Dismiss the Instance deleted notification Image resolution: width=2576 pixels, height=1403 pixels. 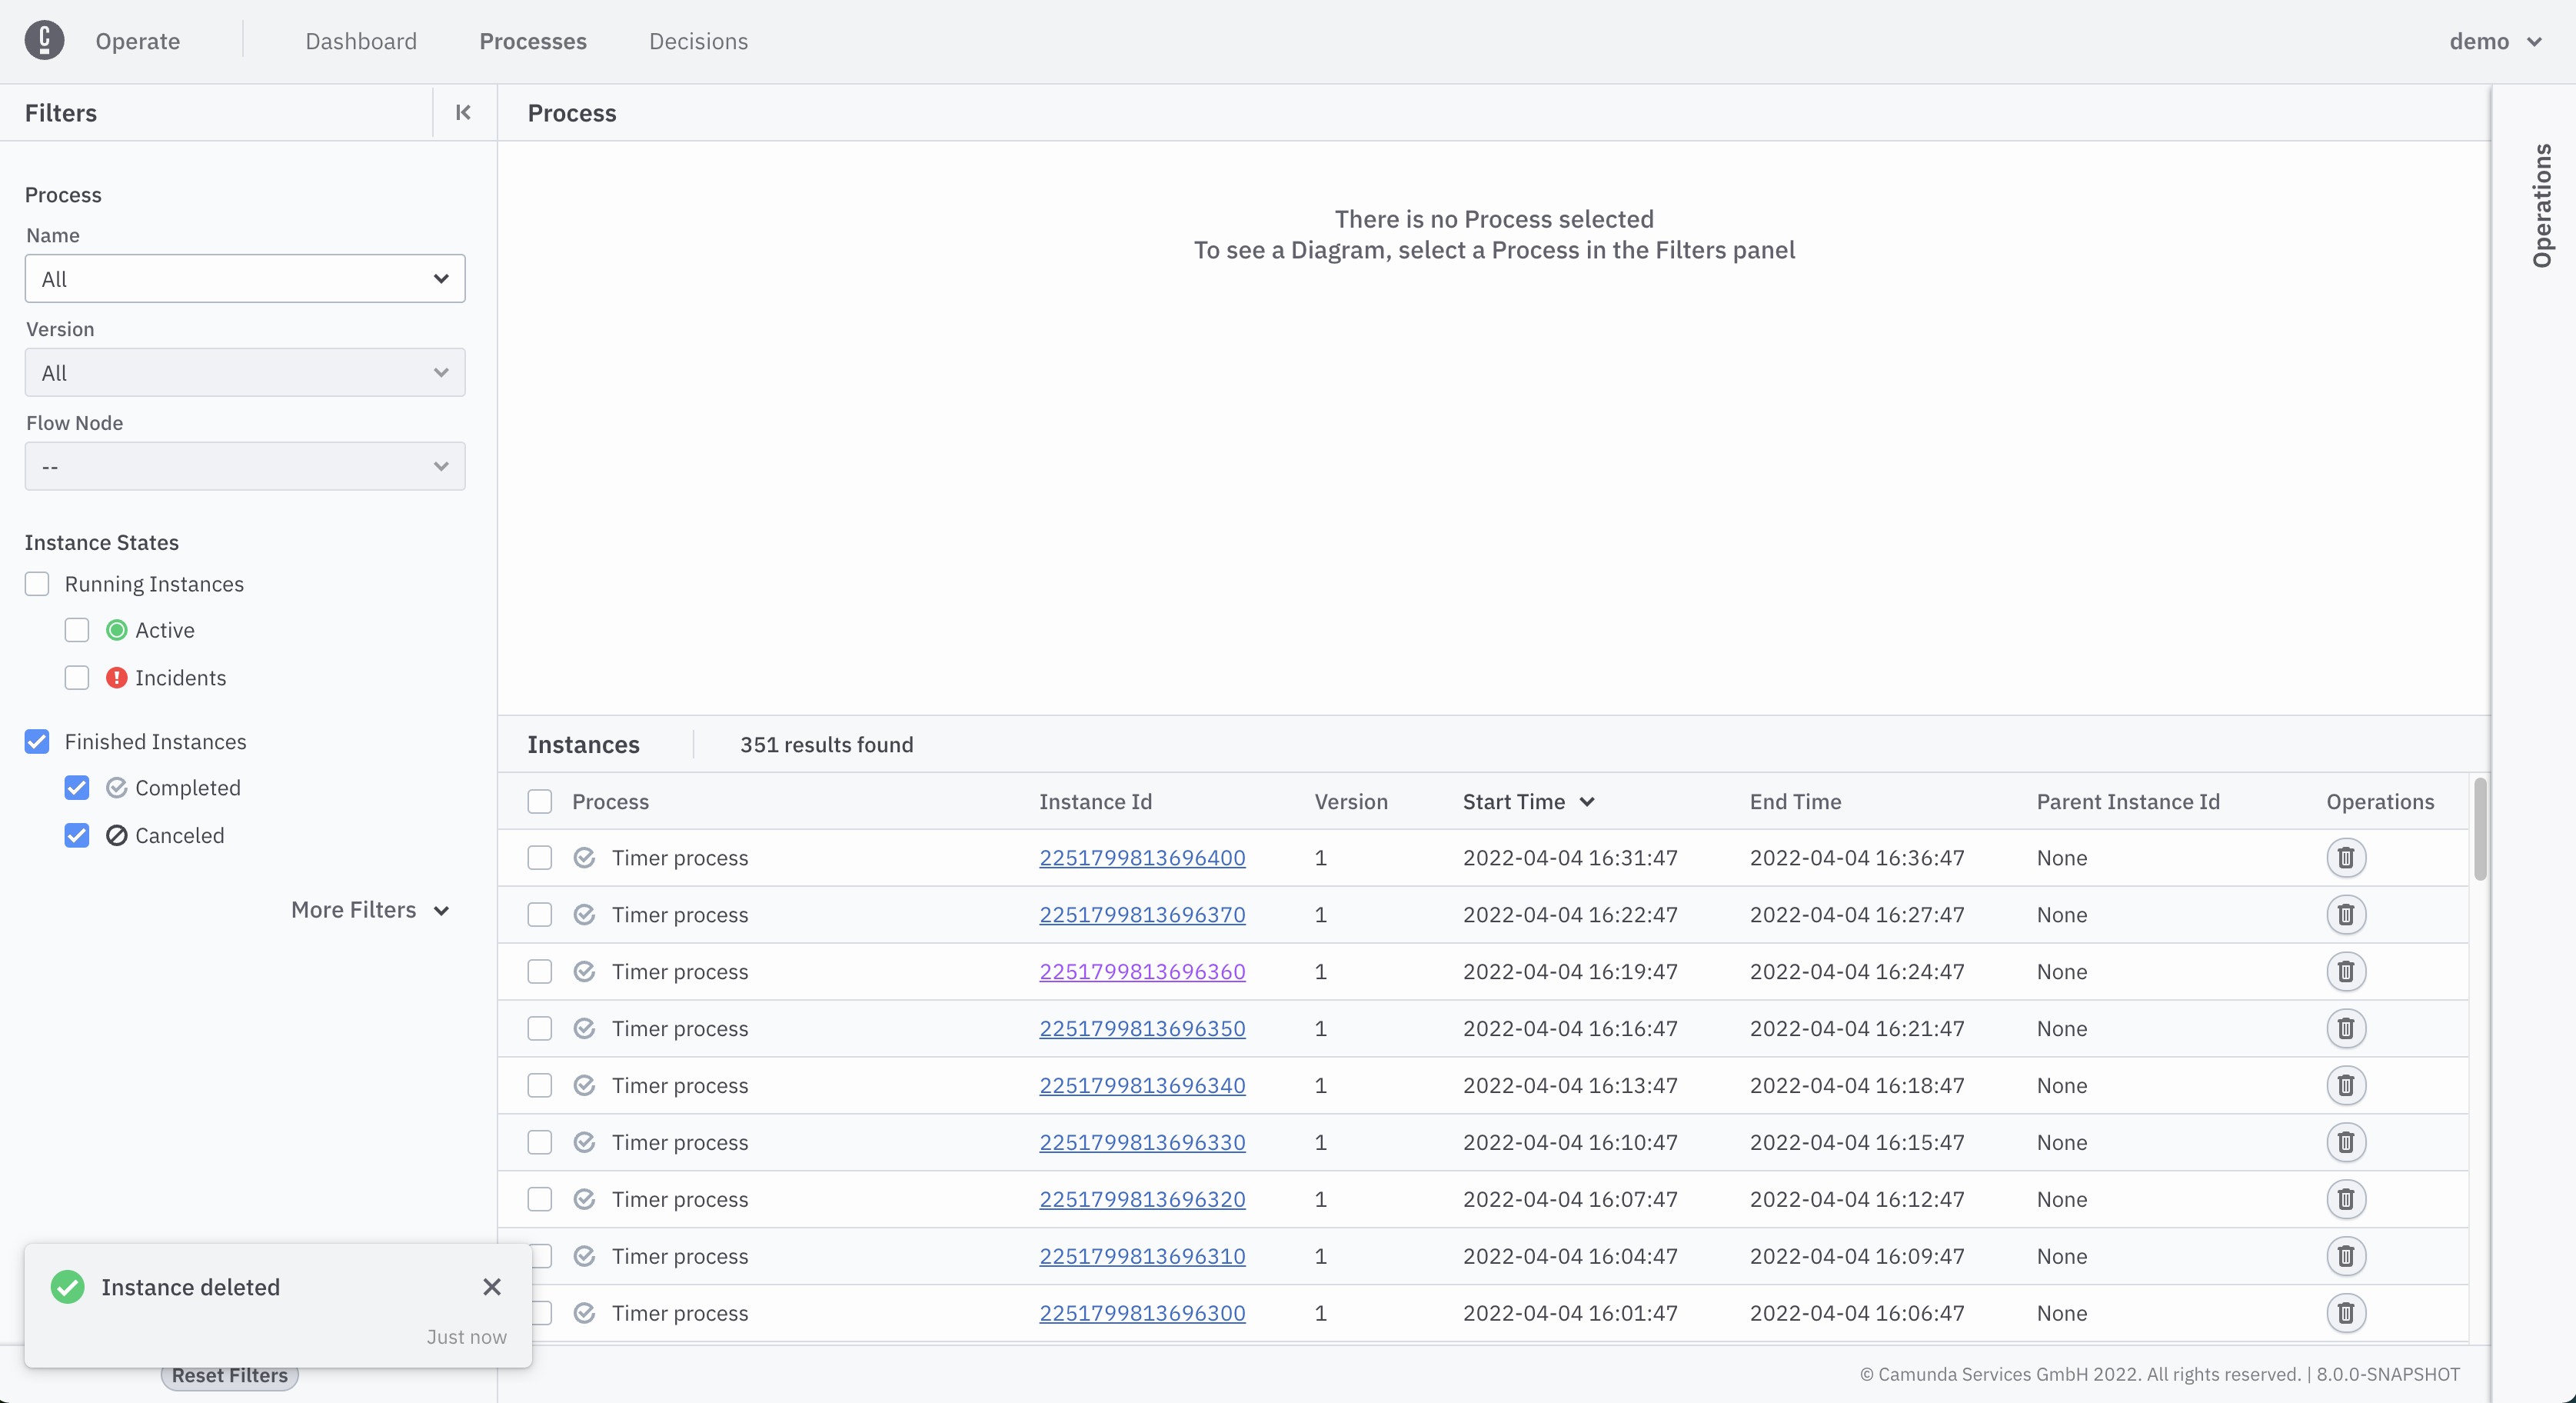(491, 1287)
